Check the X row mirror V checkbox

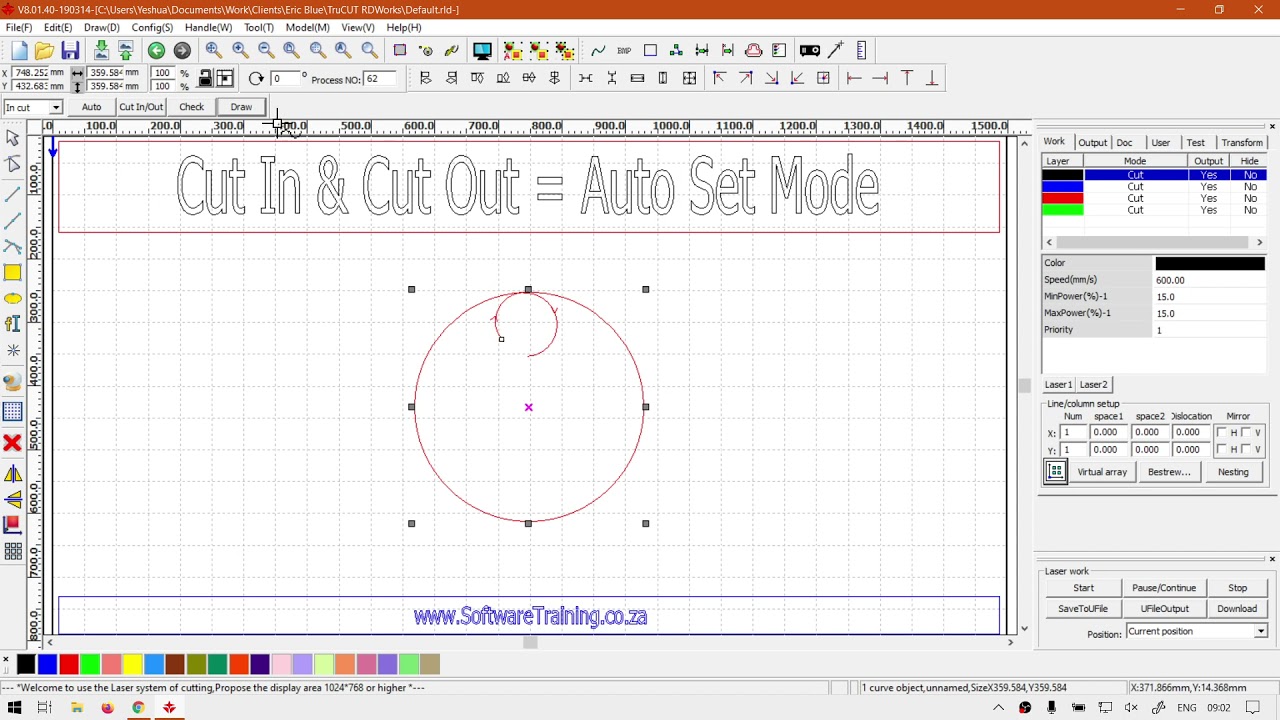click(x=1246, y=433)
